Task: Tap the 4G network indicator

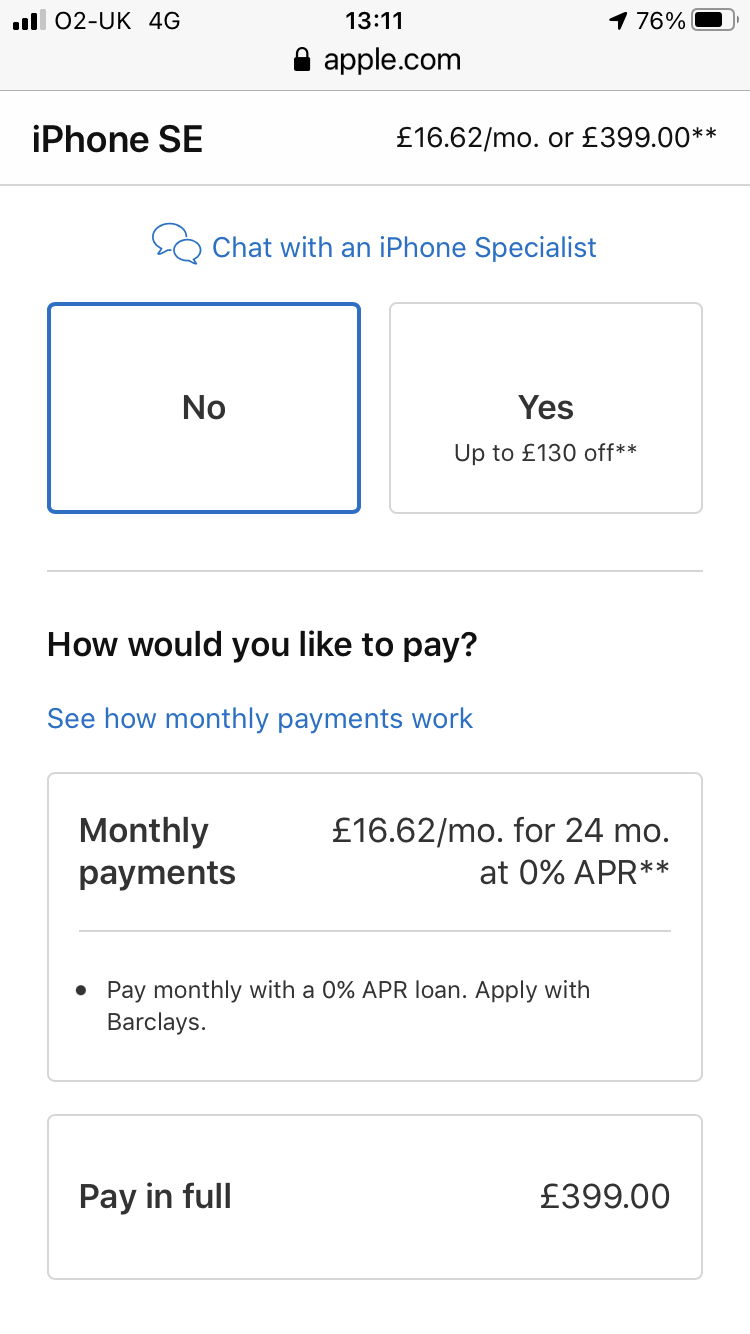Action: tap(165, 20)
